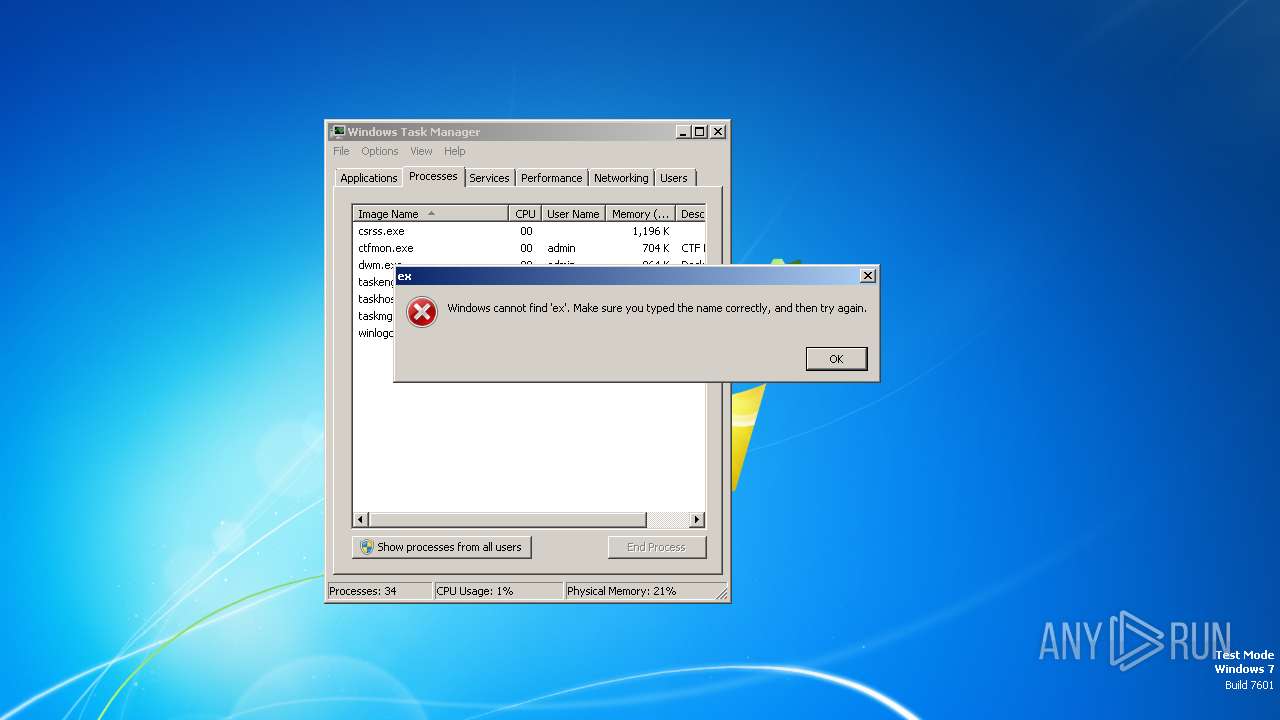Image resolution: width=1280 pixels, height=720 pixels.
Task: Click the admin user name for ctfmon.exe
Action: [x=561, y=248]
